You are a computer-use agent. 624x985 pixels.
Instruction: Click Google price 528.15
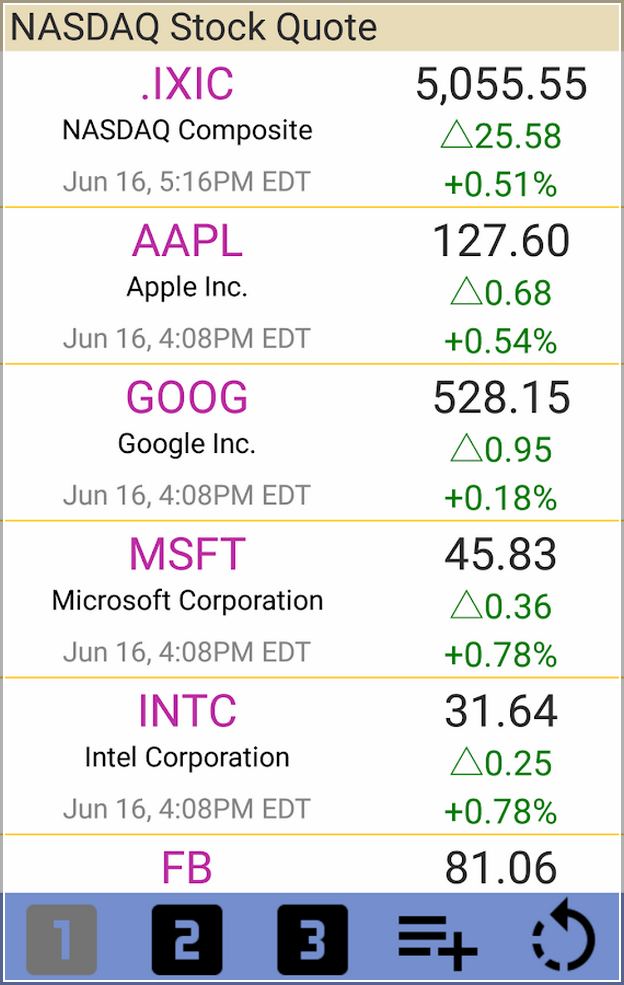coord(501,397)
